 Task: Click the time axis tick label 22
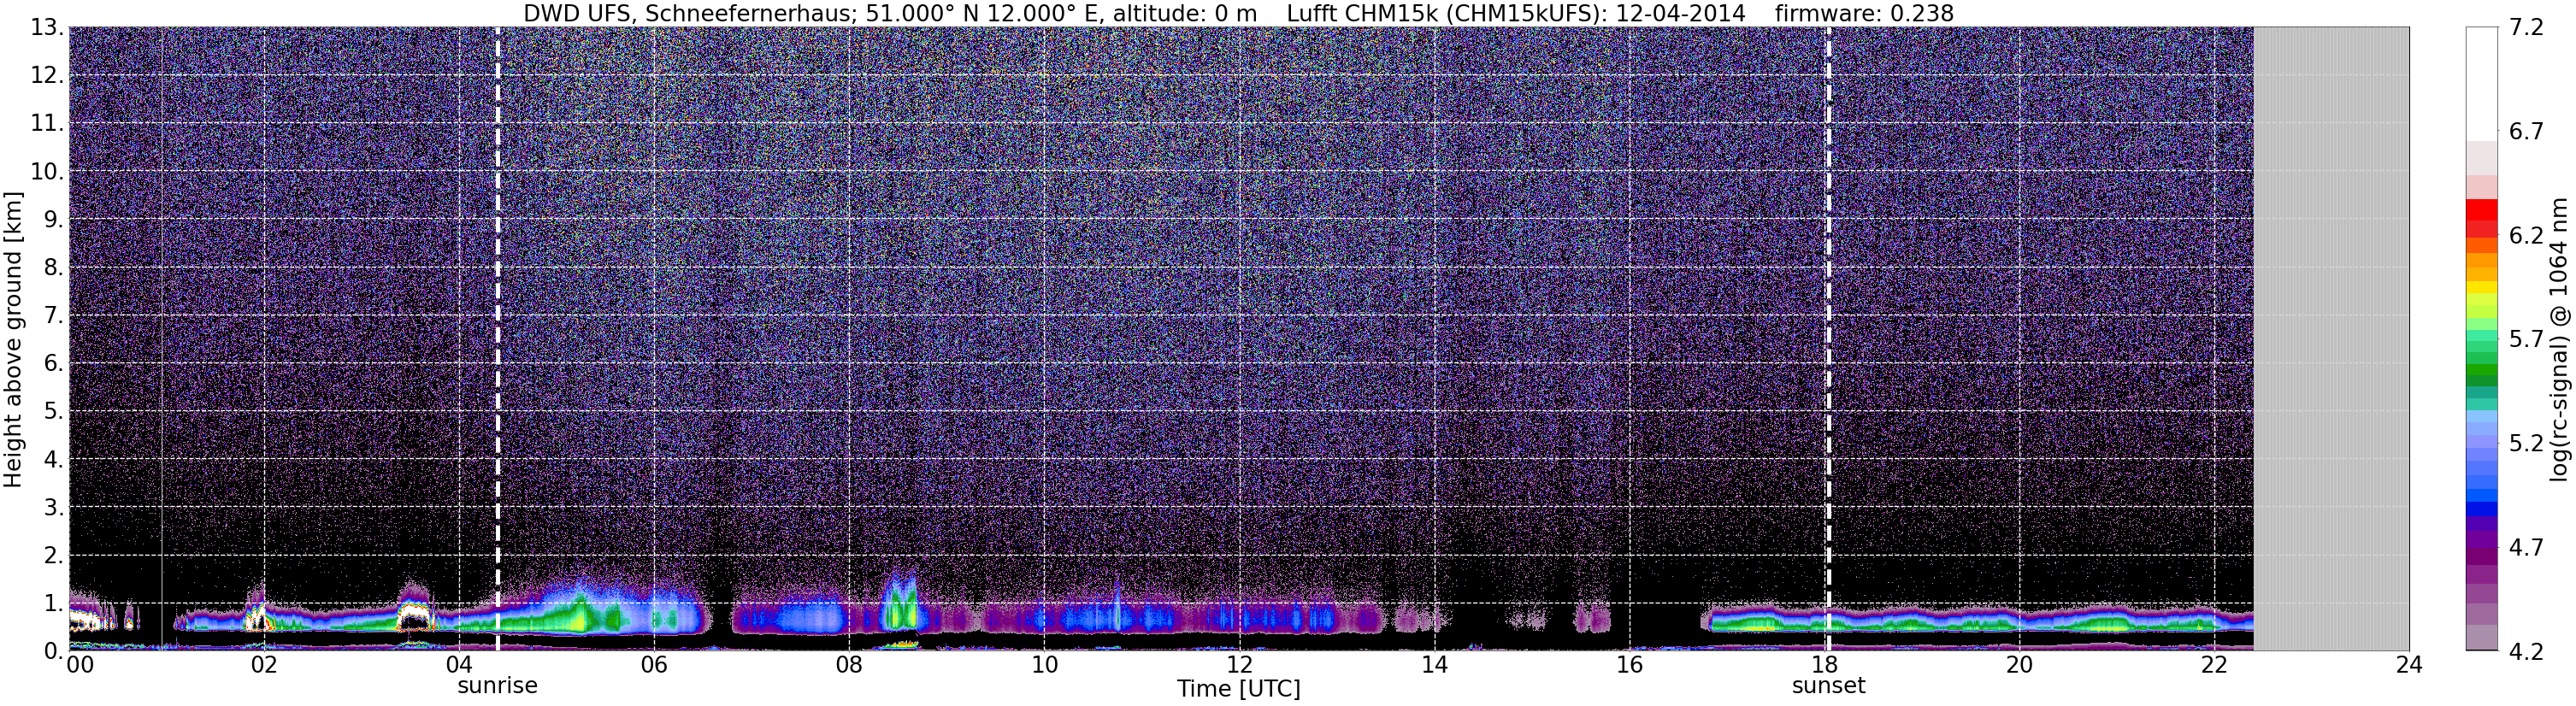(2214, 665)
